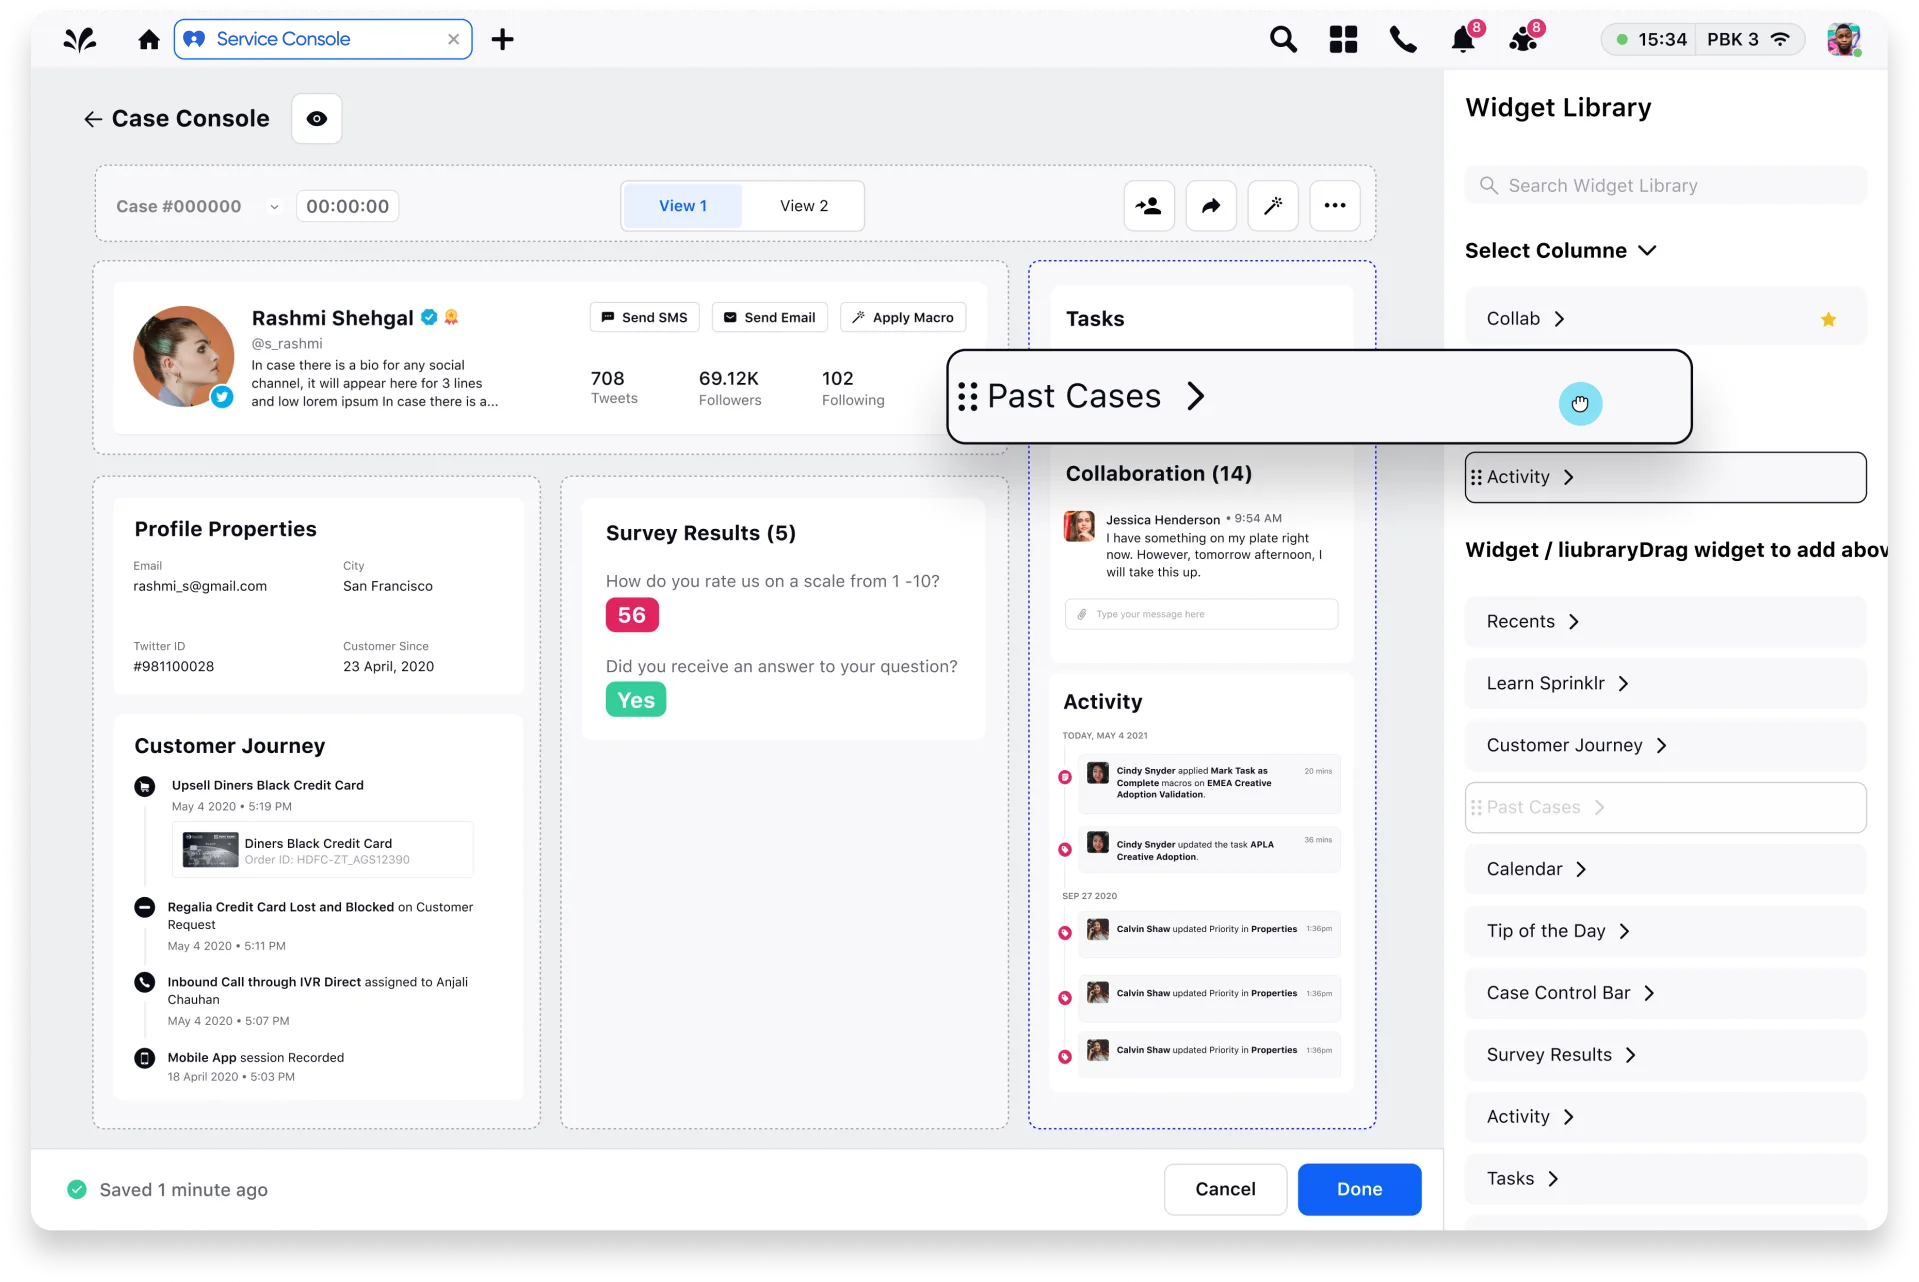Click the @s_rashmi handle
Viewport: 1919px width, 1282px height.
click(x=287, y=344)
